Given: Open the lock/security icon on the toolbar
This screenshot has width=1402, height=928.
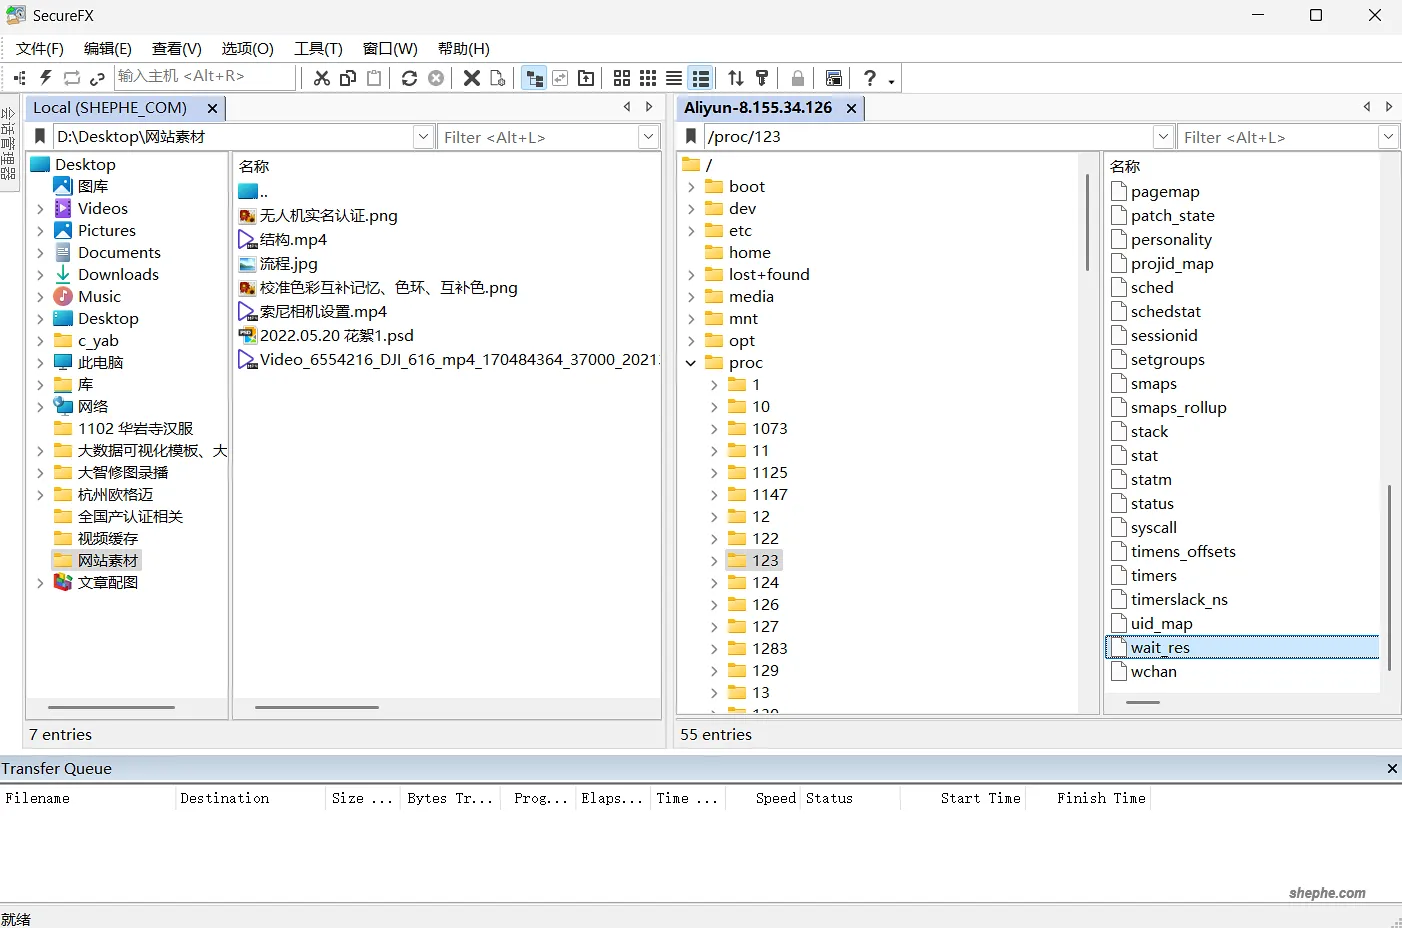Looking at the screenshot, I should 796,78.
